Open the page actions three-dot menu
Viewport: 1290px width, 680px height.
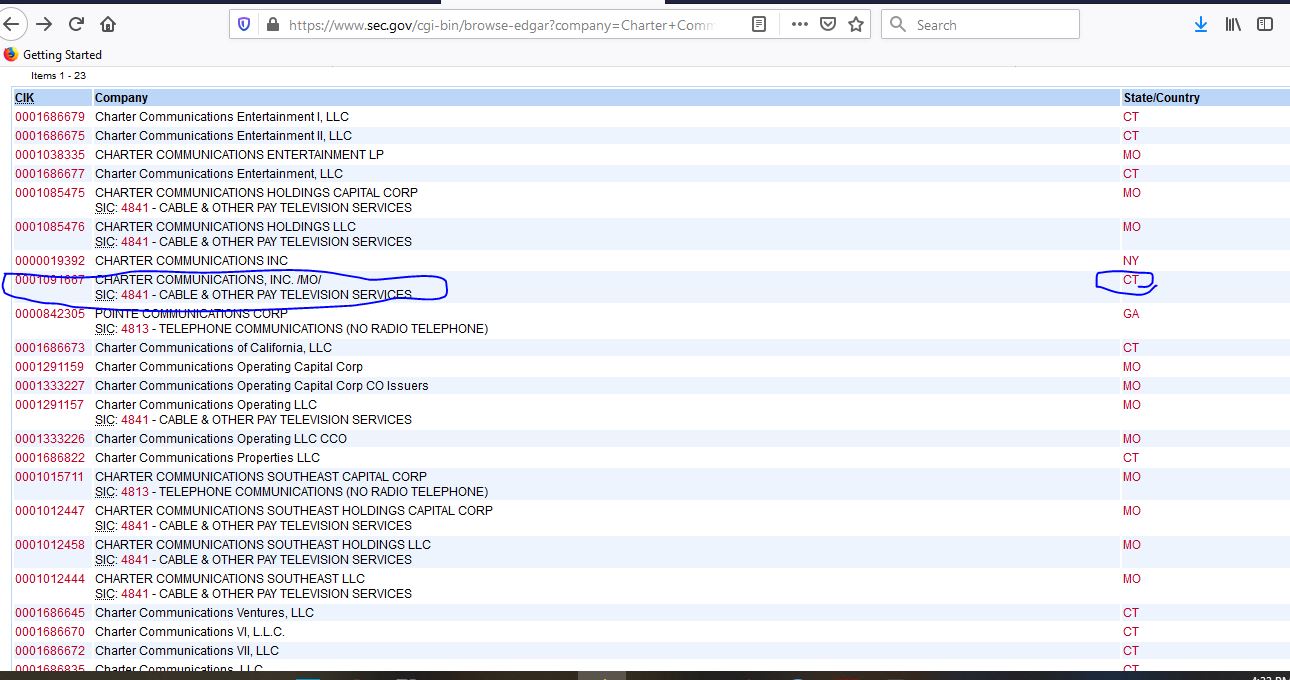click(799, 24)
